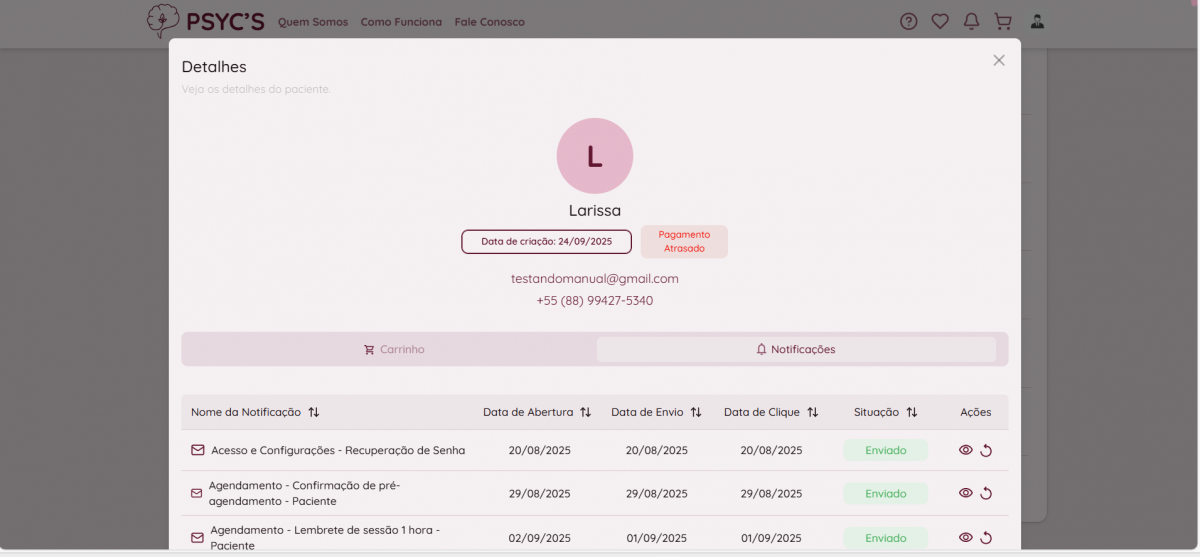Resend the Recuperação de Senha notification
The height and width of the screenshot is (557, 1200).
tap(986, 450)
